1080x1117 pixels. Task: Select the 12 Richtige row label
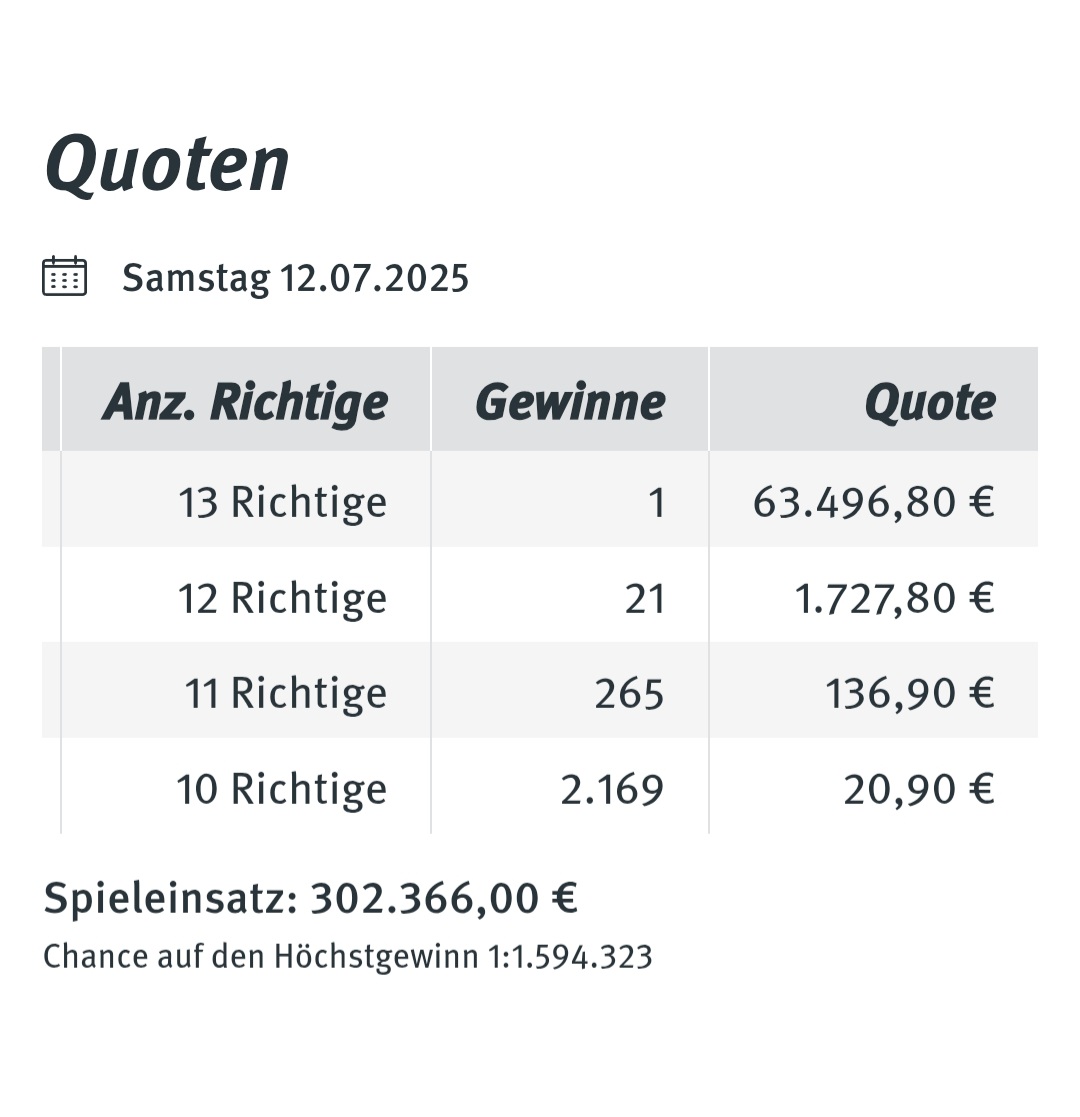tap(282, 598)
